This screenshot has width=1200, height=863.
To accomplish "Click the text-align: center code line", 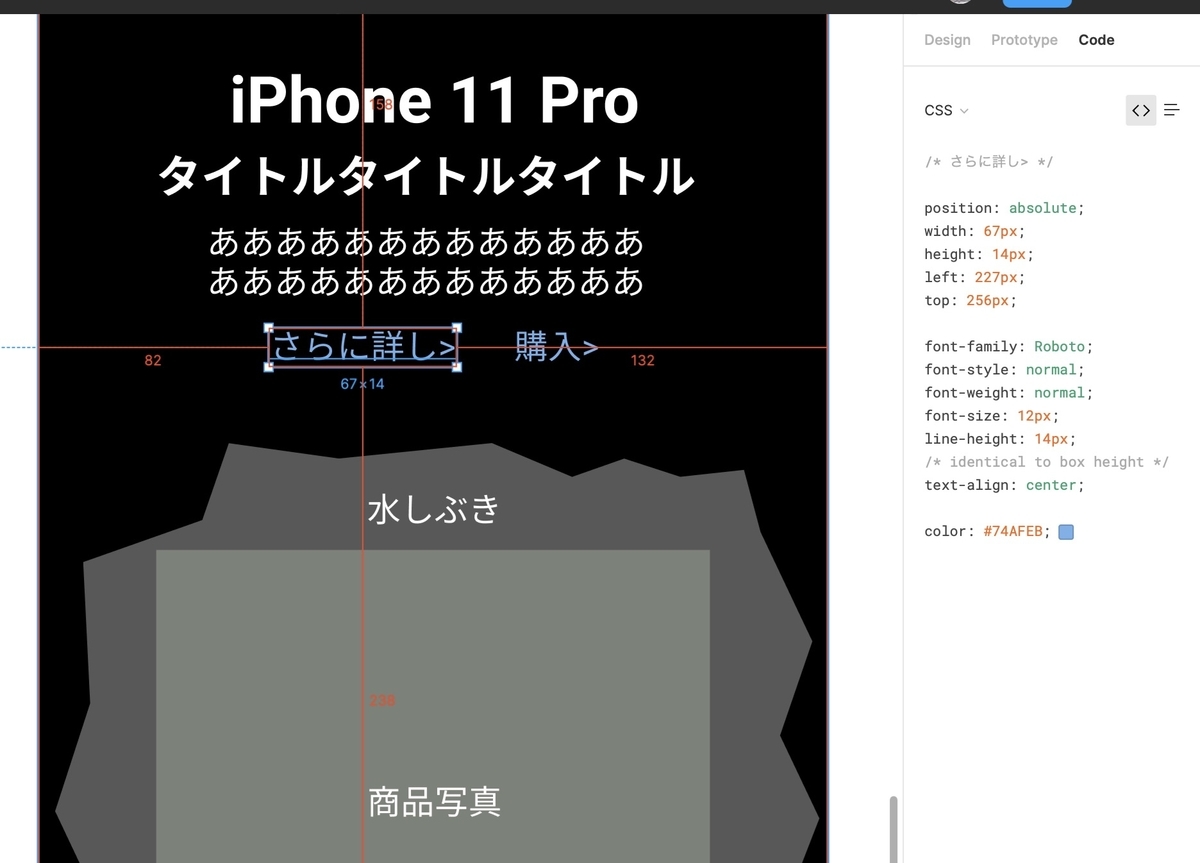I will click(1004, 485).
